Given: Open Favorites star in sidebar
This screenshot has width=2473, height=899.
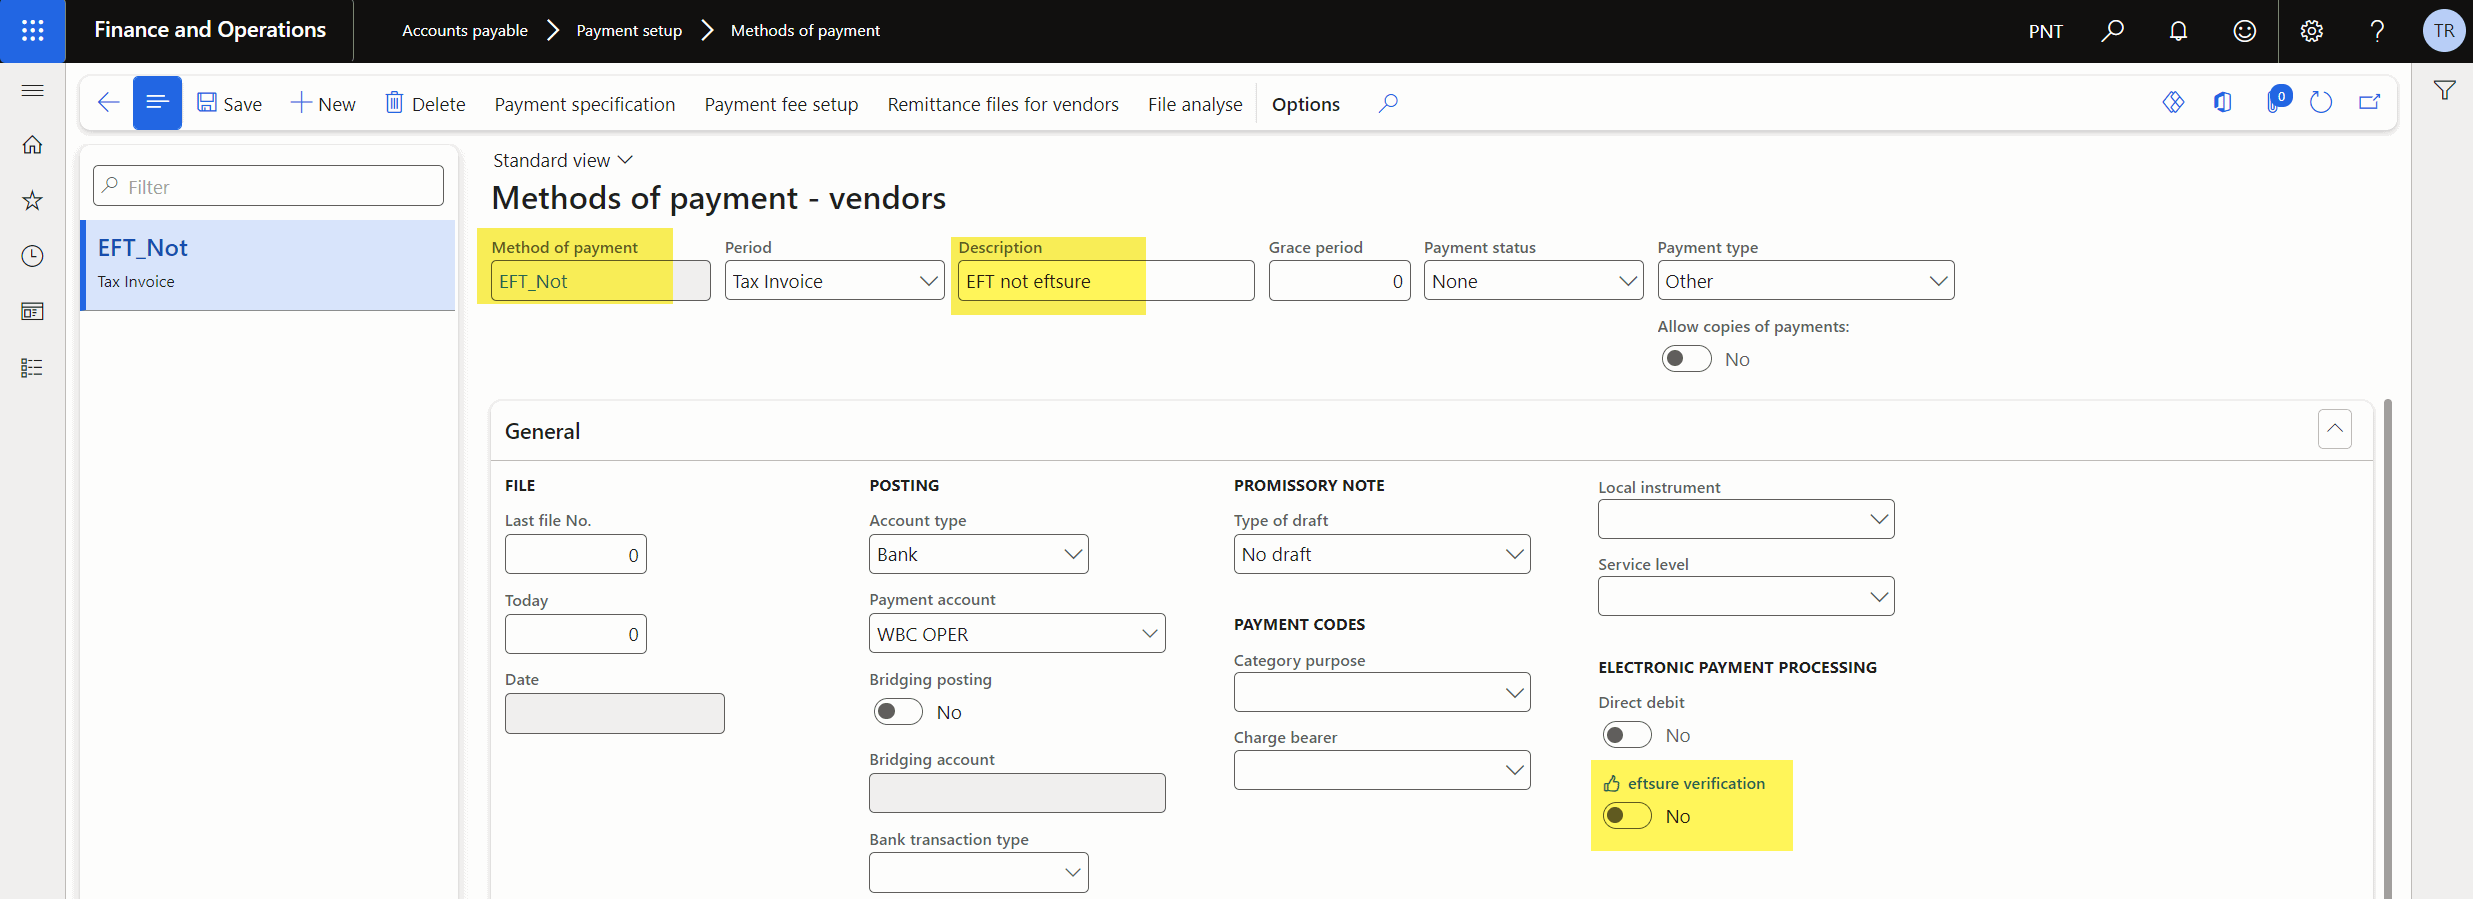Looking at the screenshot, I should point(32,200).
